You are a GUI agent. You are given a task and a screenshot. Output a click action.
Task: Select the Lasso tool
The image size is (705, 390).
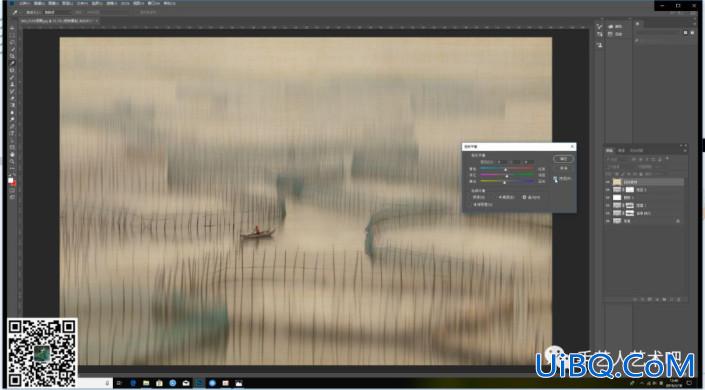13,42
